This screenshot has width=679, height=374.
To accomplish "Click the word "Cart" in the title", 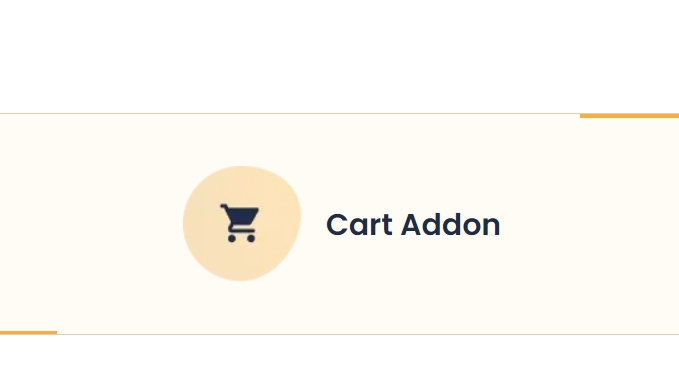I will (x=359, y=225).
